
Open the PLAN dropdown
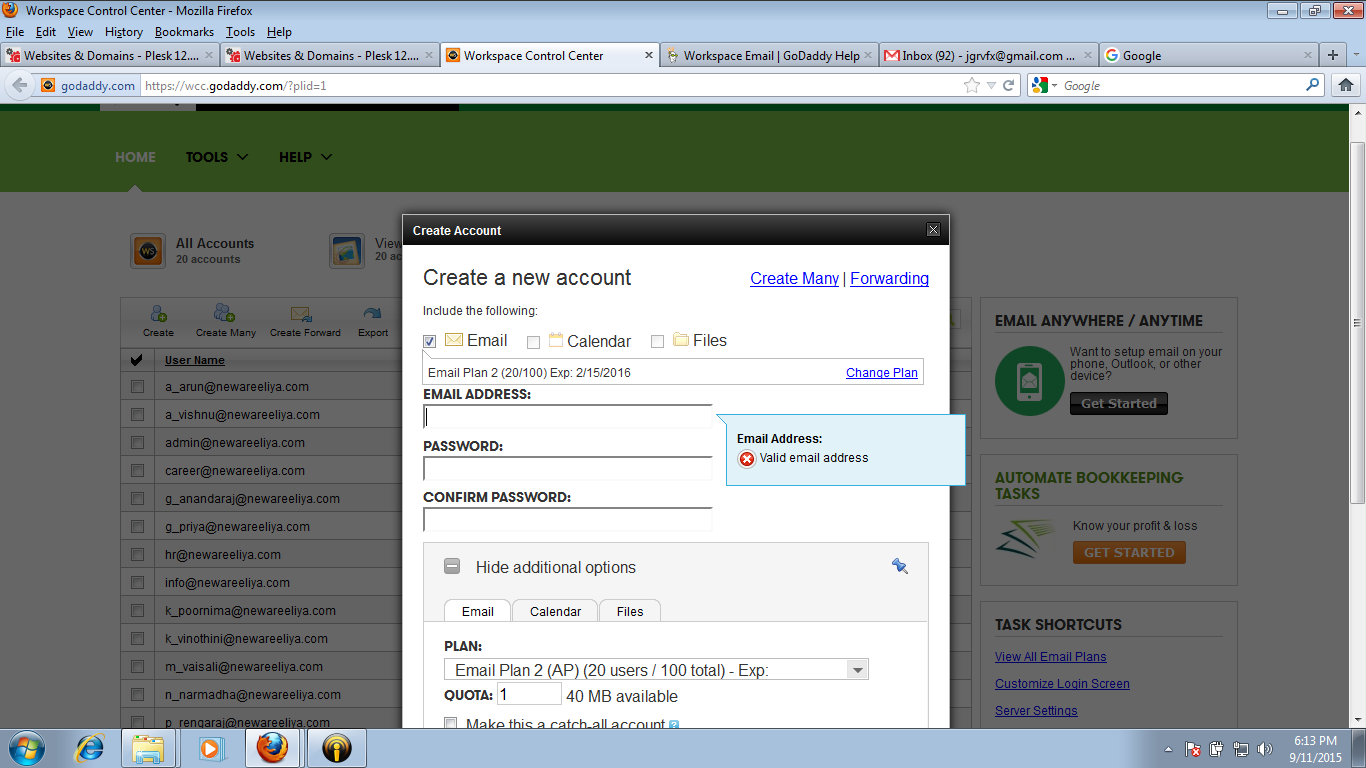[x=656, y=669]
